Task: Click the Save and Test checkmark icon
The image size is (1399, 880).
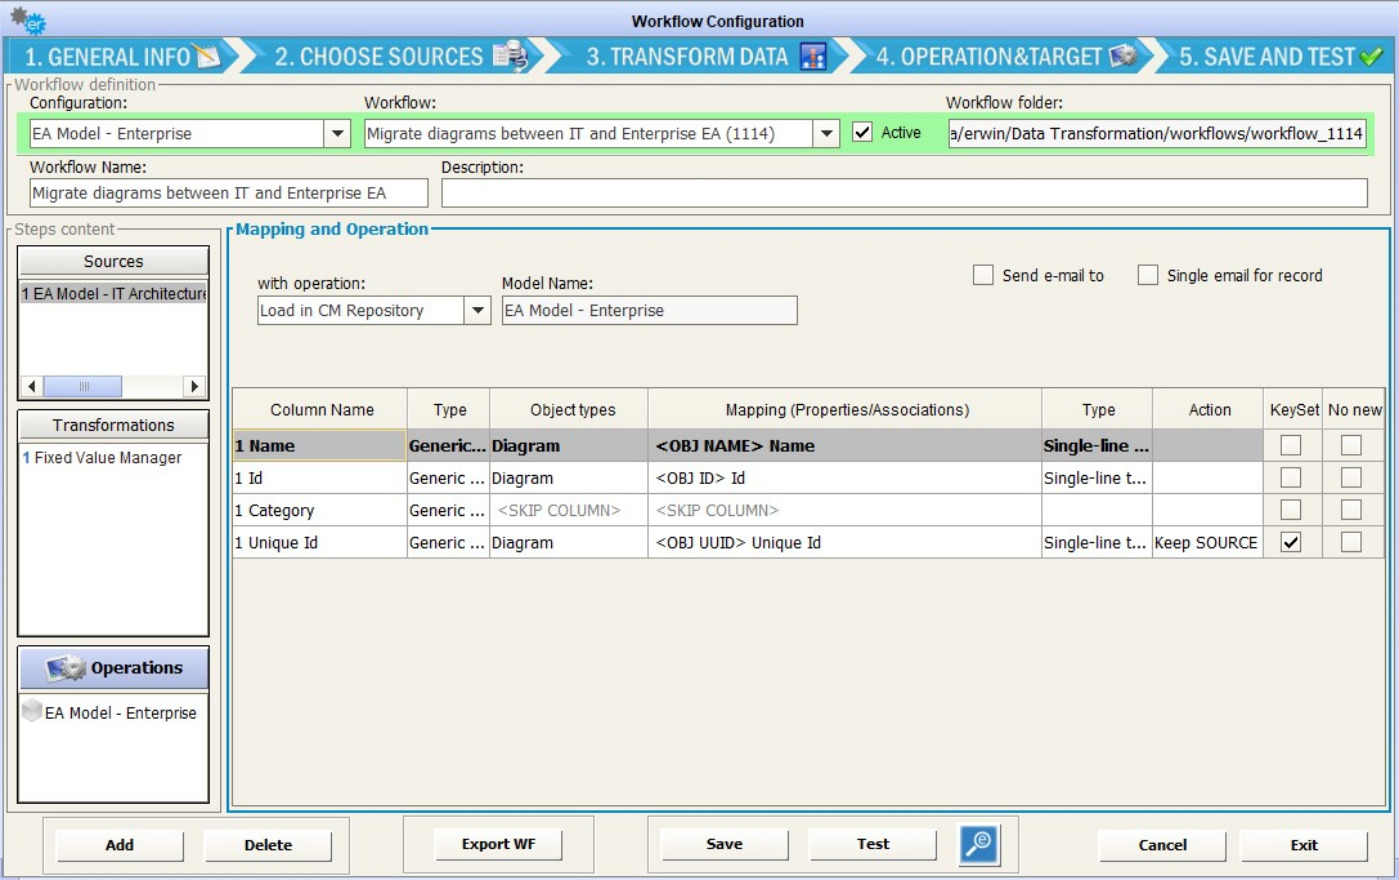Action: [1371, 57]
